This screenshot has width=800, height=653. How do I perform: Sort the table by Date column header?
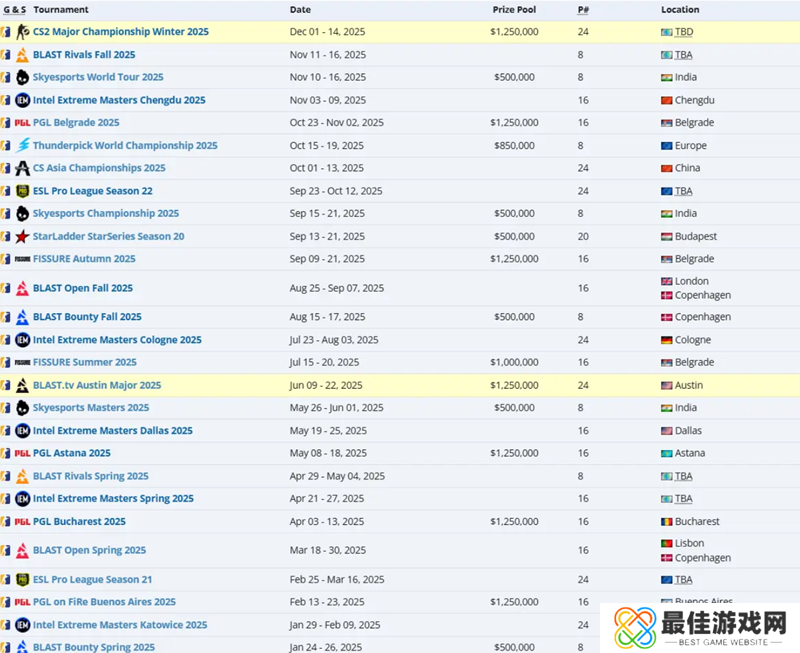click(300, 9)
